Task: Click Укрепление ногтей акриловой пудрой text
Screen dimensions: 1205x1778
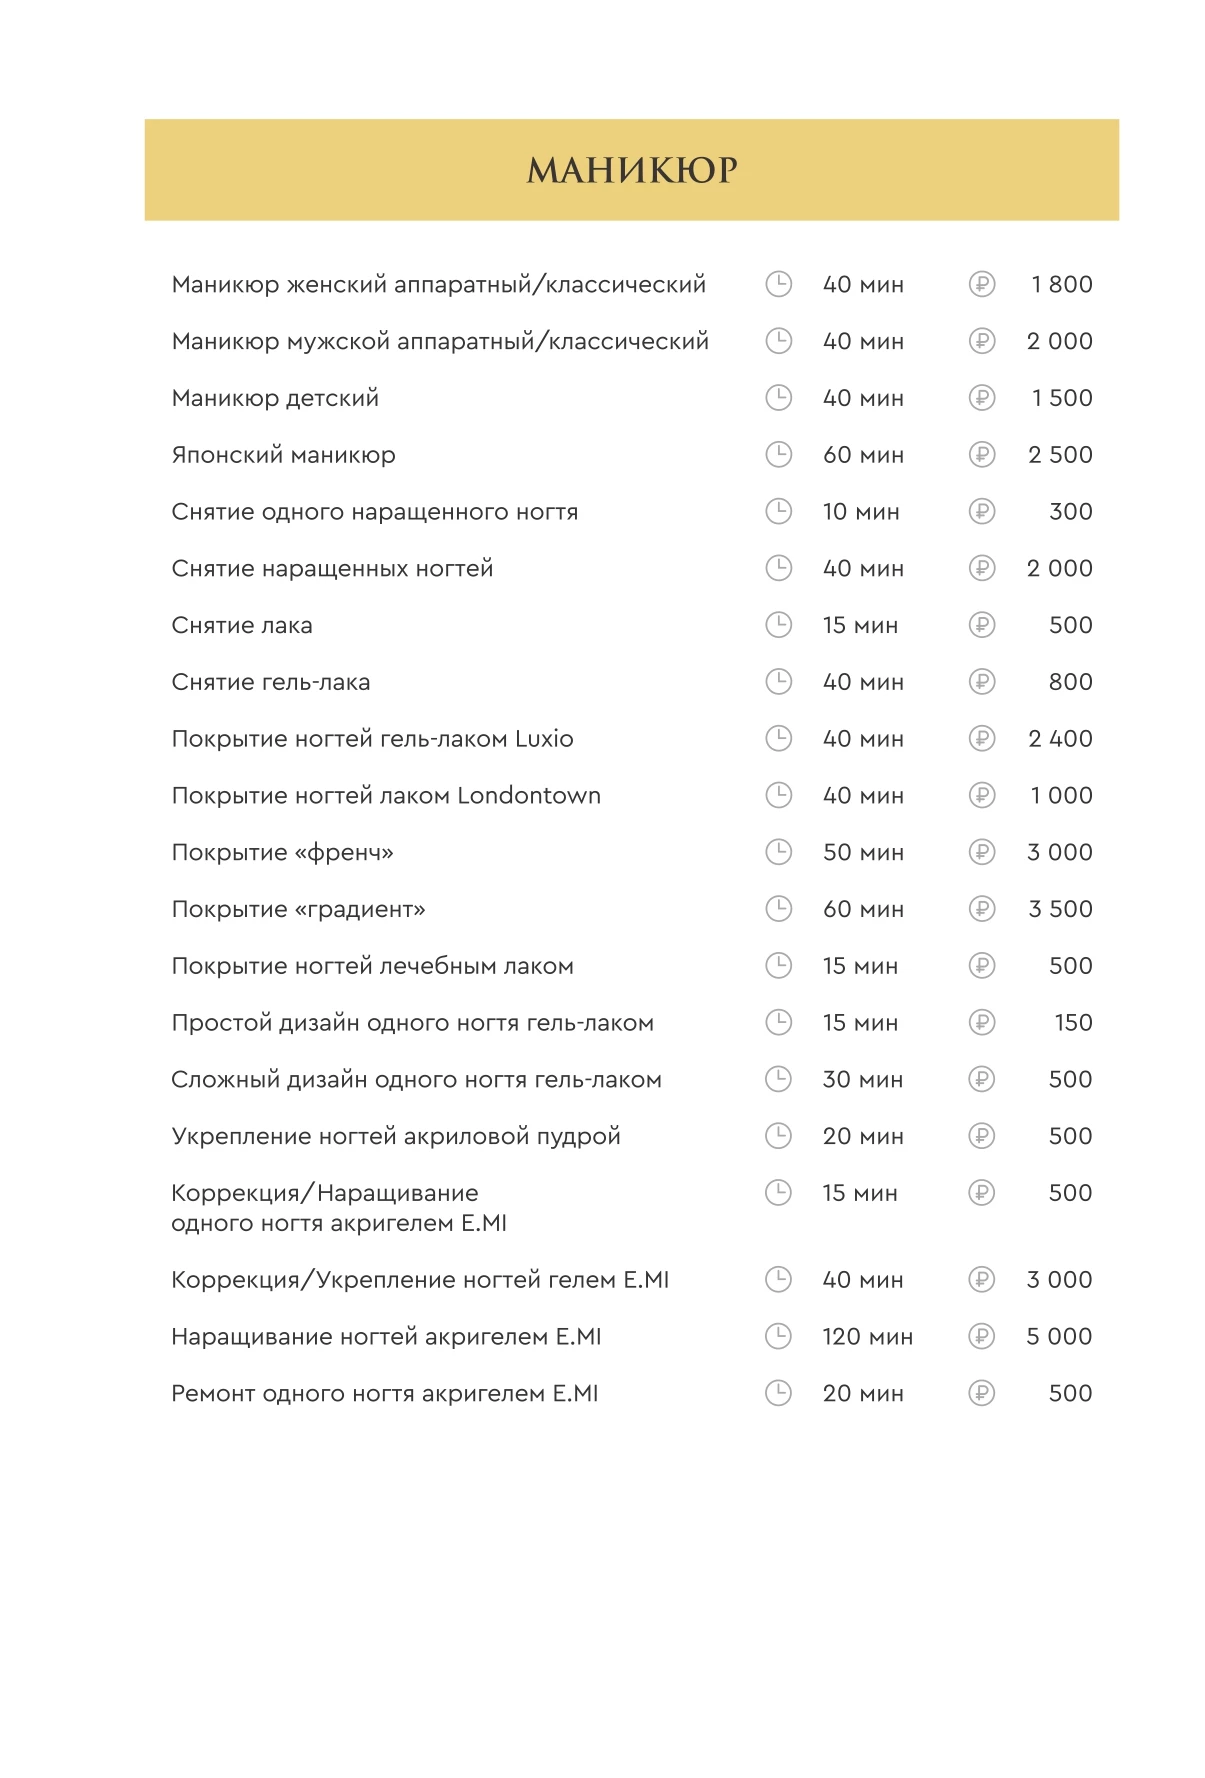Action: [x=396, y=1137]
